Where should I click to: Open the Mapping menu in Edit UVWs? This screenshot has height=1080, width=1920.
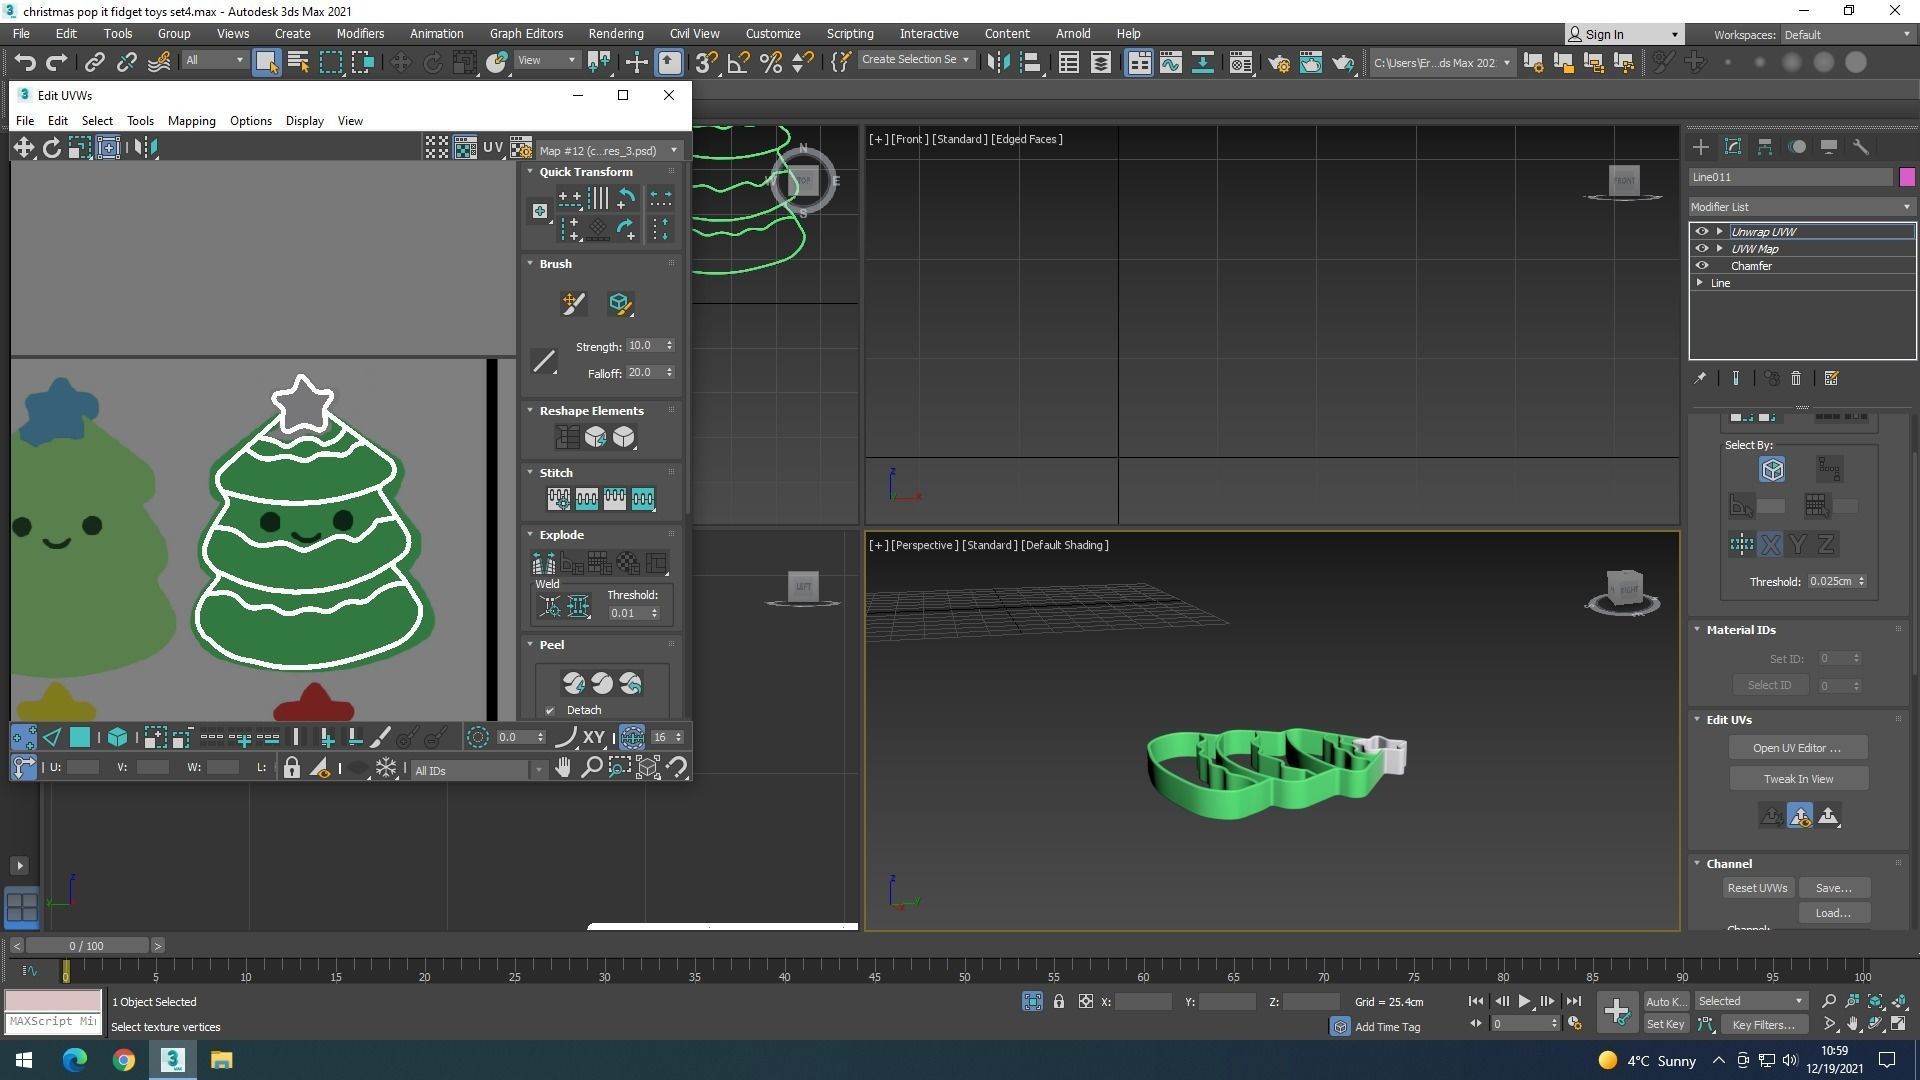(191, 121)
